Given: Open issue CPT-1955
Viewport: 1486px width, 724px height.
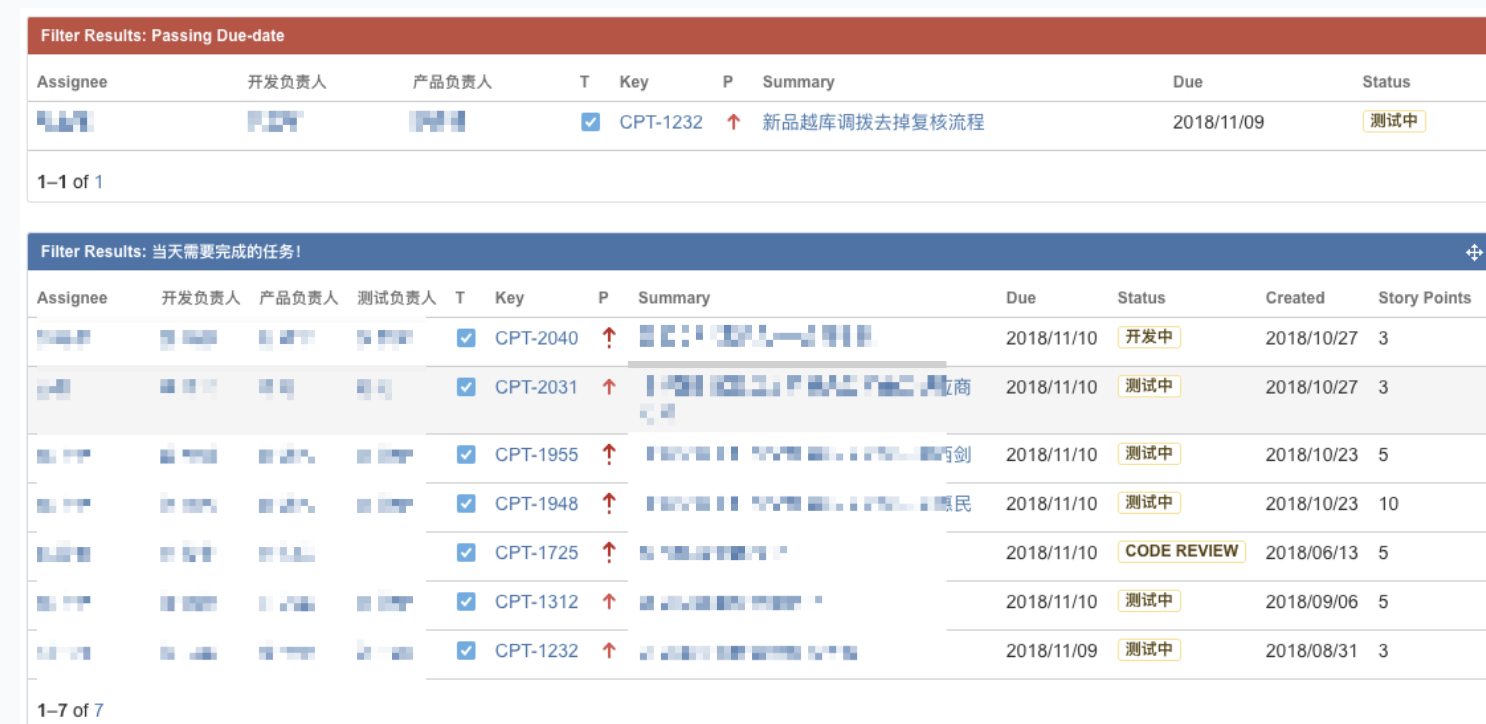Looking at the screenshot, I should [536, 455].
